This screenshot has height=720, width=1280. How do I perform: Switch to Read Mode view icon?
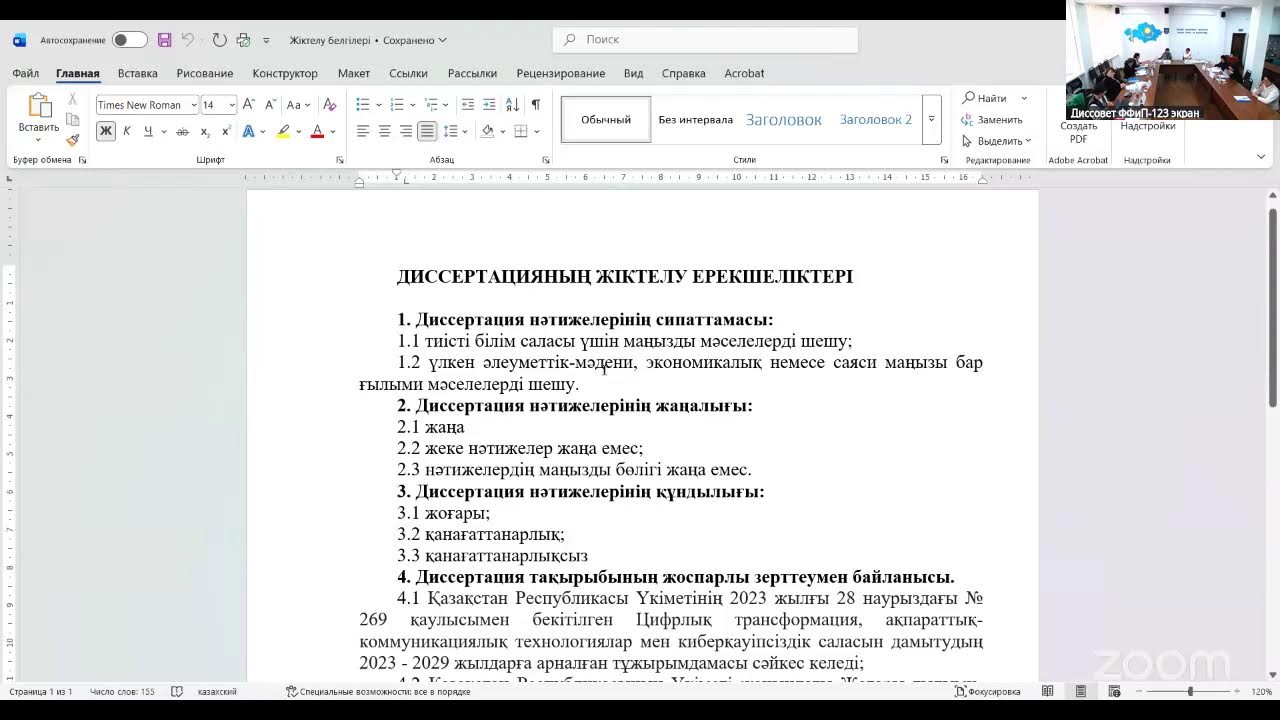coord(1047,691)
